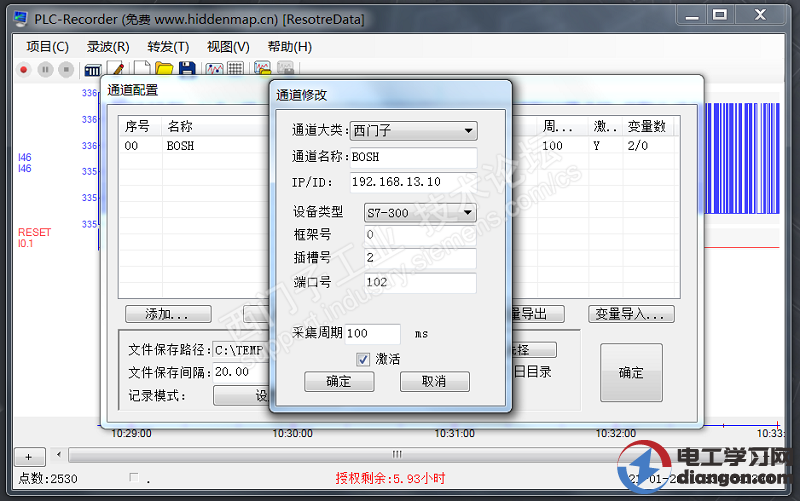Click 授权剩余:5.93小时 status text
800x501 pixels.
coord(390,479)
